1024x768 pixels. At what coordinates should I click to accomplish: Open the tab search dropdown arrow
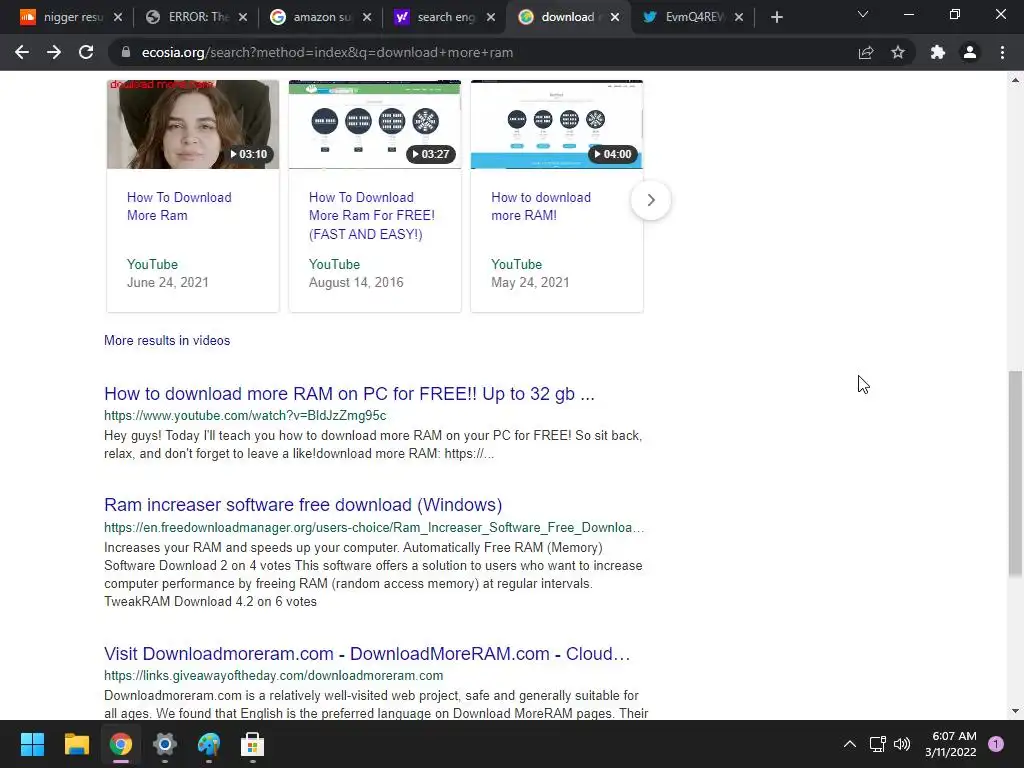pyautogui.click(x=863, y=14)
